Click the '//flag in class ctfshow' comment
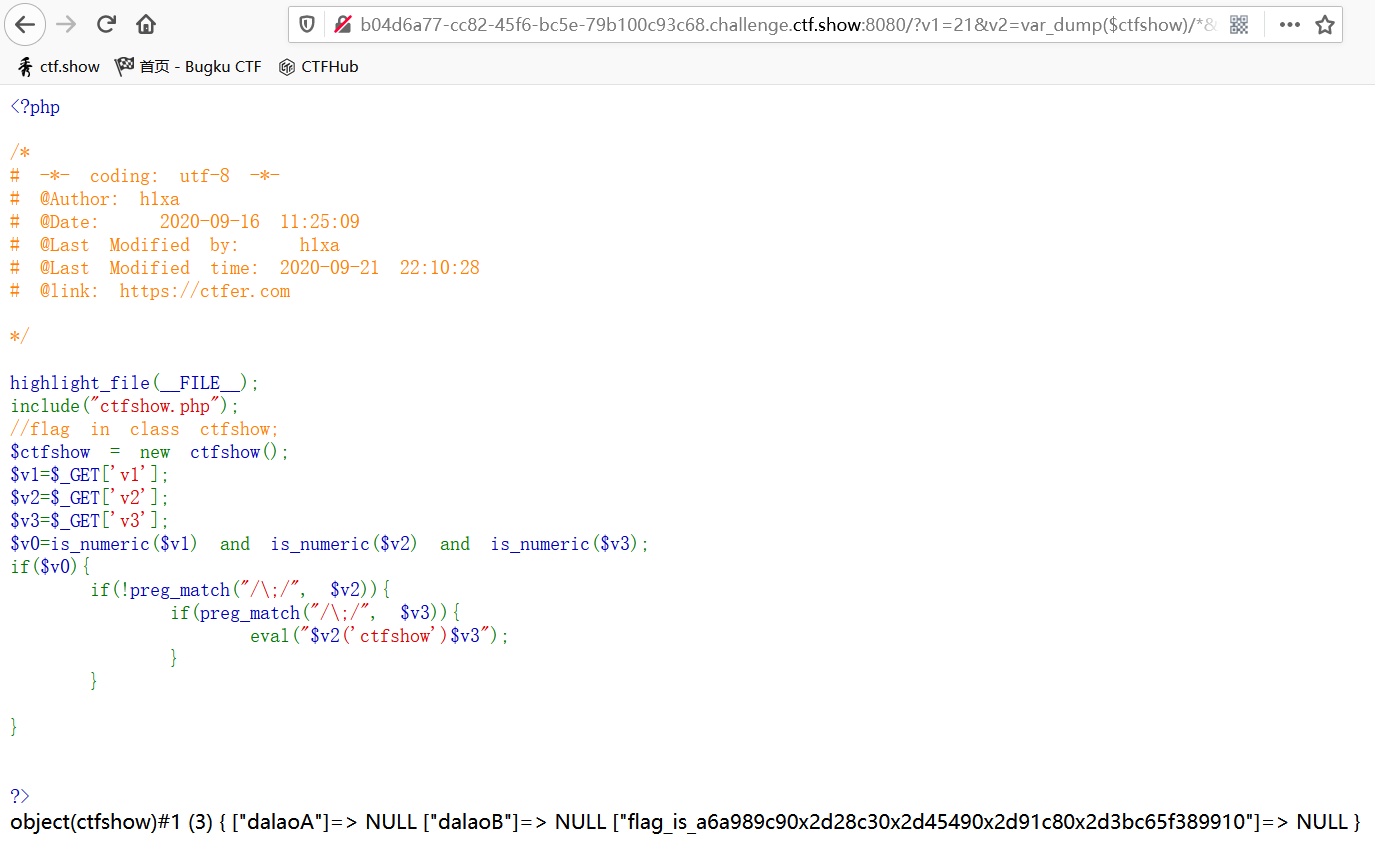This screenshot has height=848, width=1375. coord(145,429)
